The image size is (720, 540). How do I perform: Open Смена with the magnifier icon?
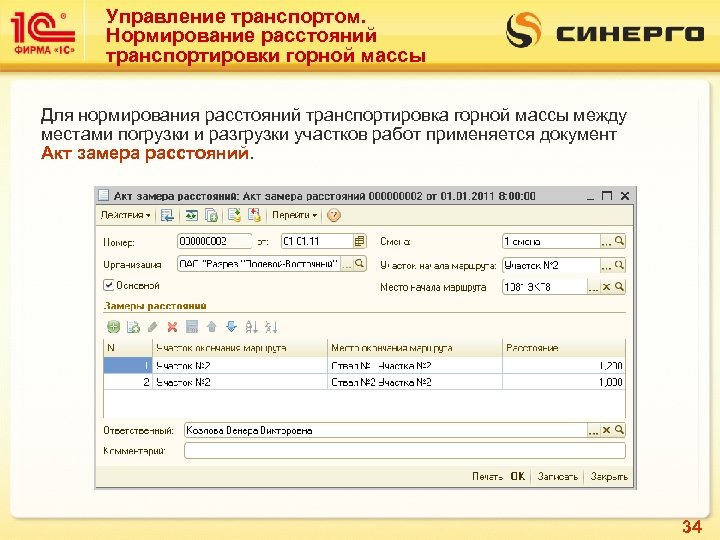tap(619, 241)
